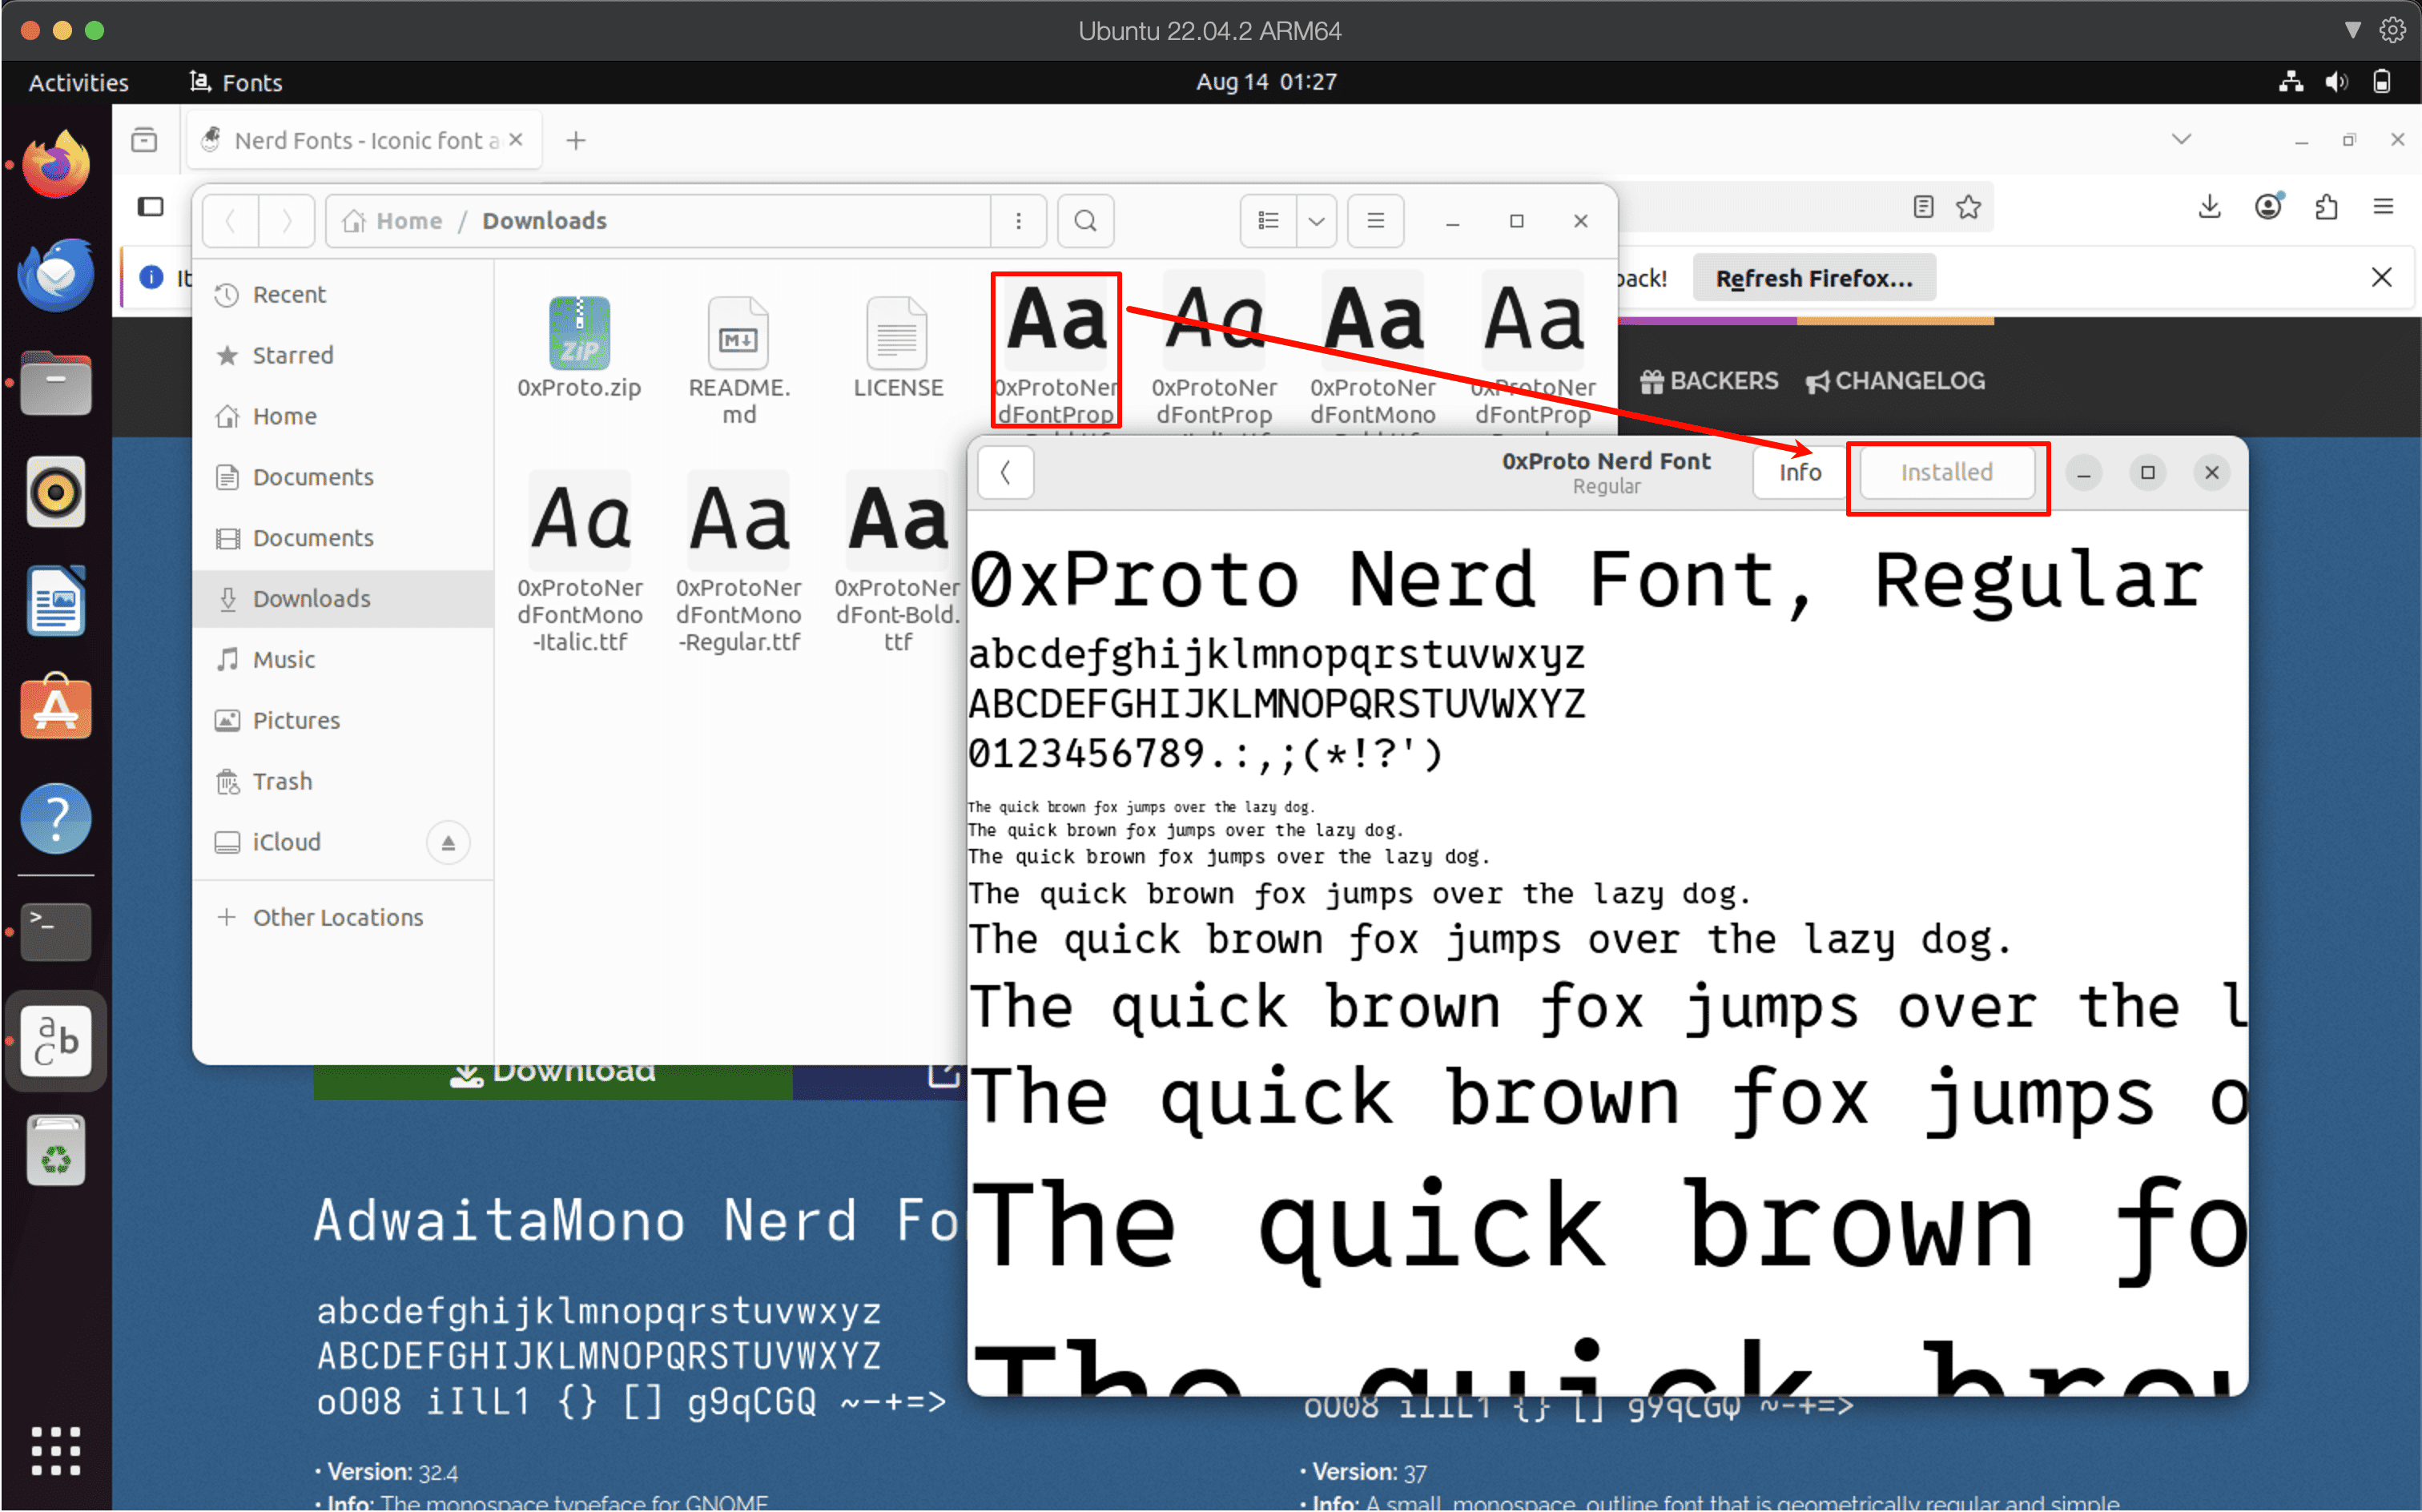Open a new Firefox tab

(x=576, y=141)
